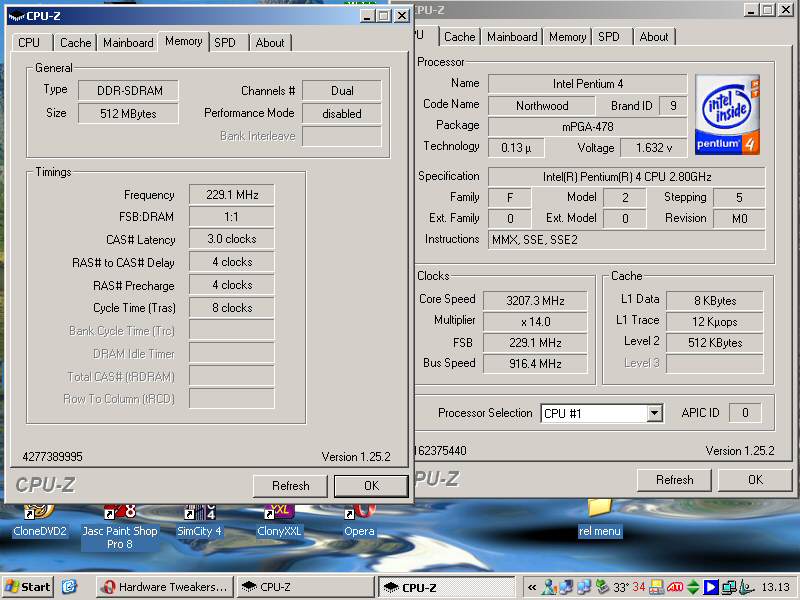Select the Memory tab in the front CPU-Z window
800x600 pixels.
(x=184, y=41)
